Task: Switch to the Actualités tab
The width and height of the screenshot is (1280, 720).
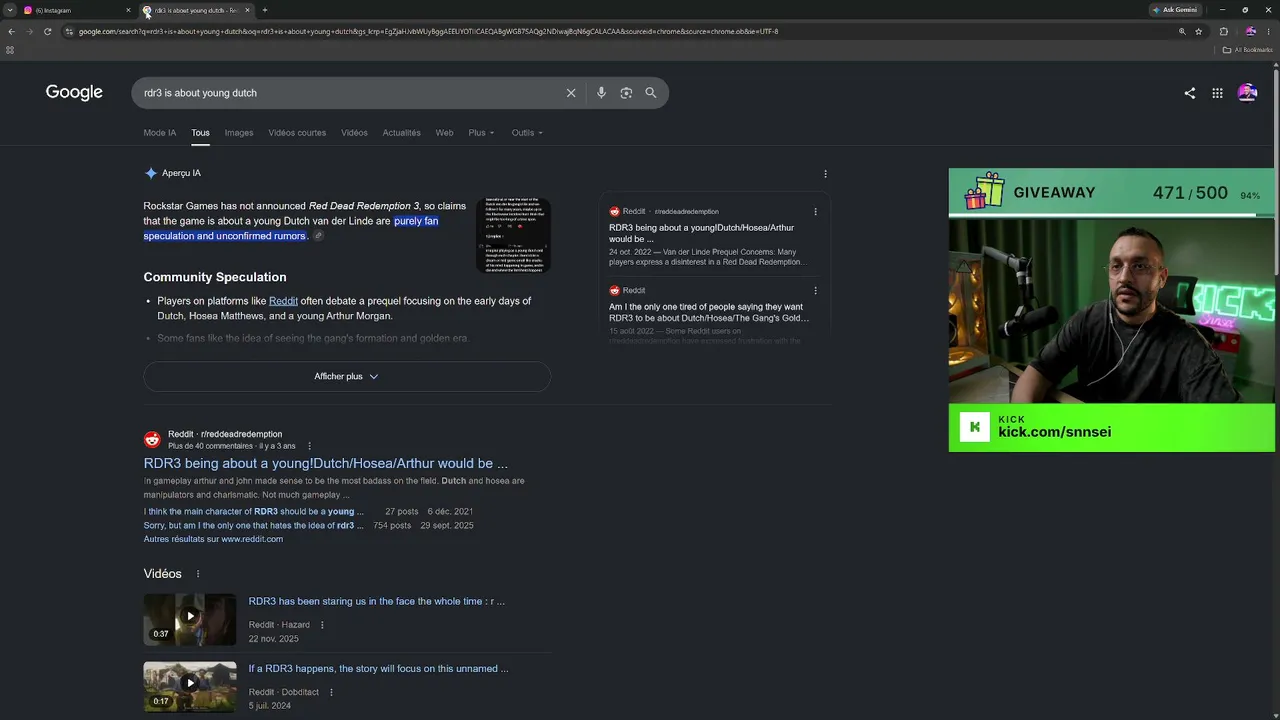Action: tap(401, 133)
